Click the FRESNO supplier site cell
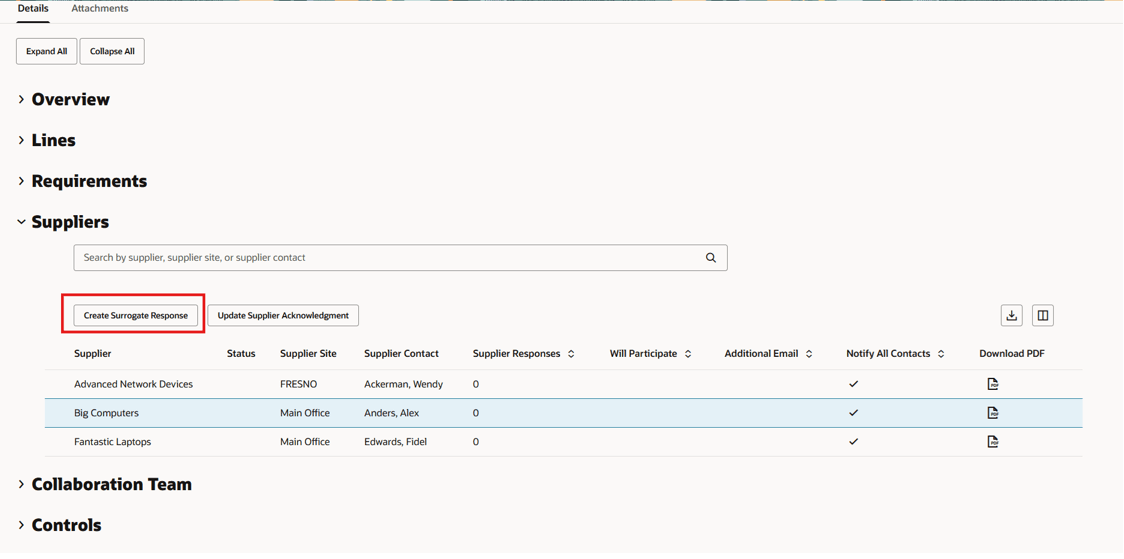This screenshot has height=559, width=1124. tap(298, 384)
